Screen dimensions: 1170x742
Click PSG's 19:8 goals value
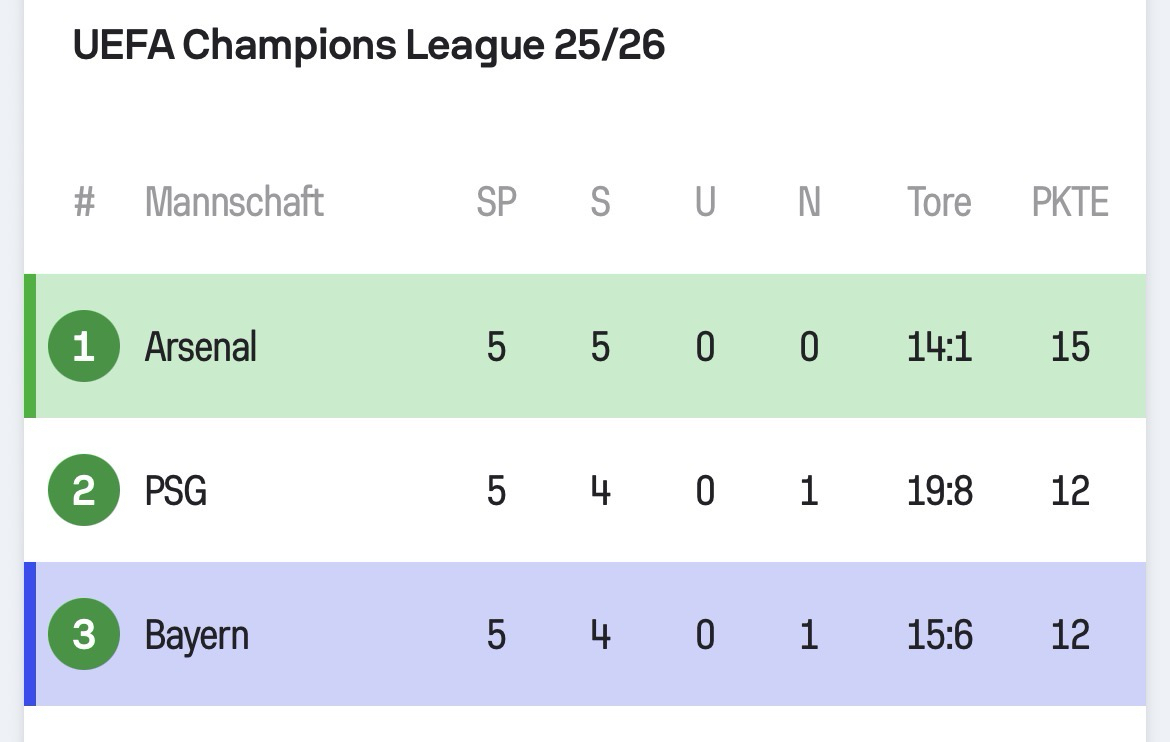pos(939,491)
